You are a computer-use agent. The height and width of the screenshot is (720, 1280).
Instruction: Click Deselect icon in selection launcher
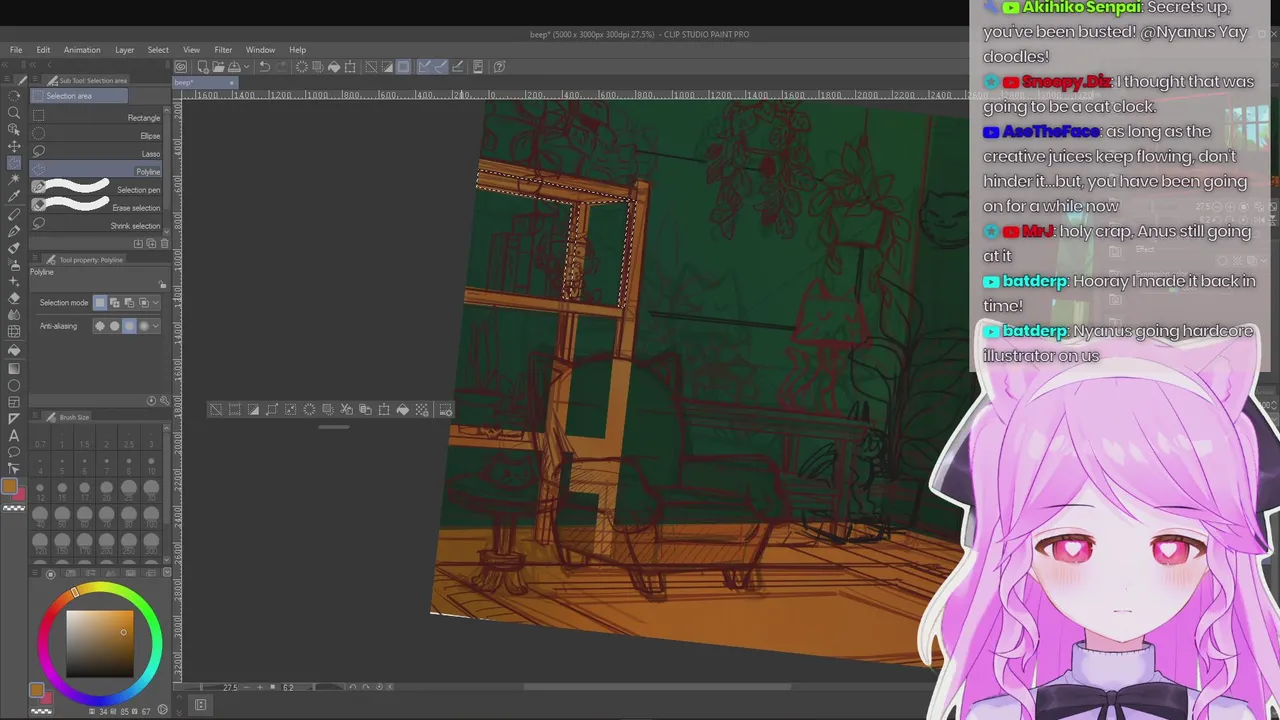click(x=216, y=410)
